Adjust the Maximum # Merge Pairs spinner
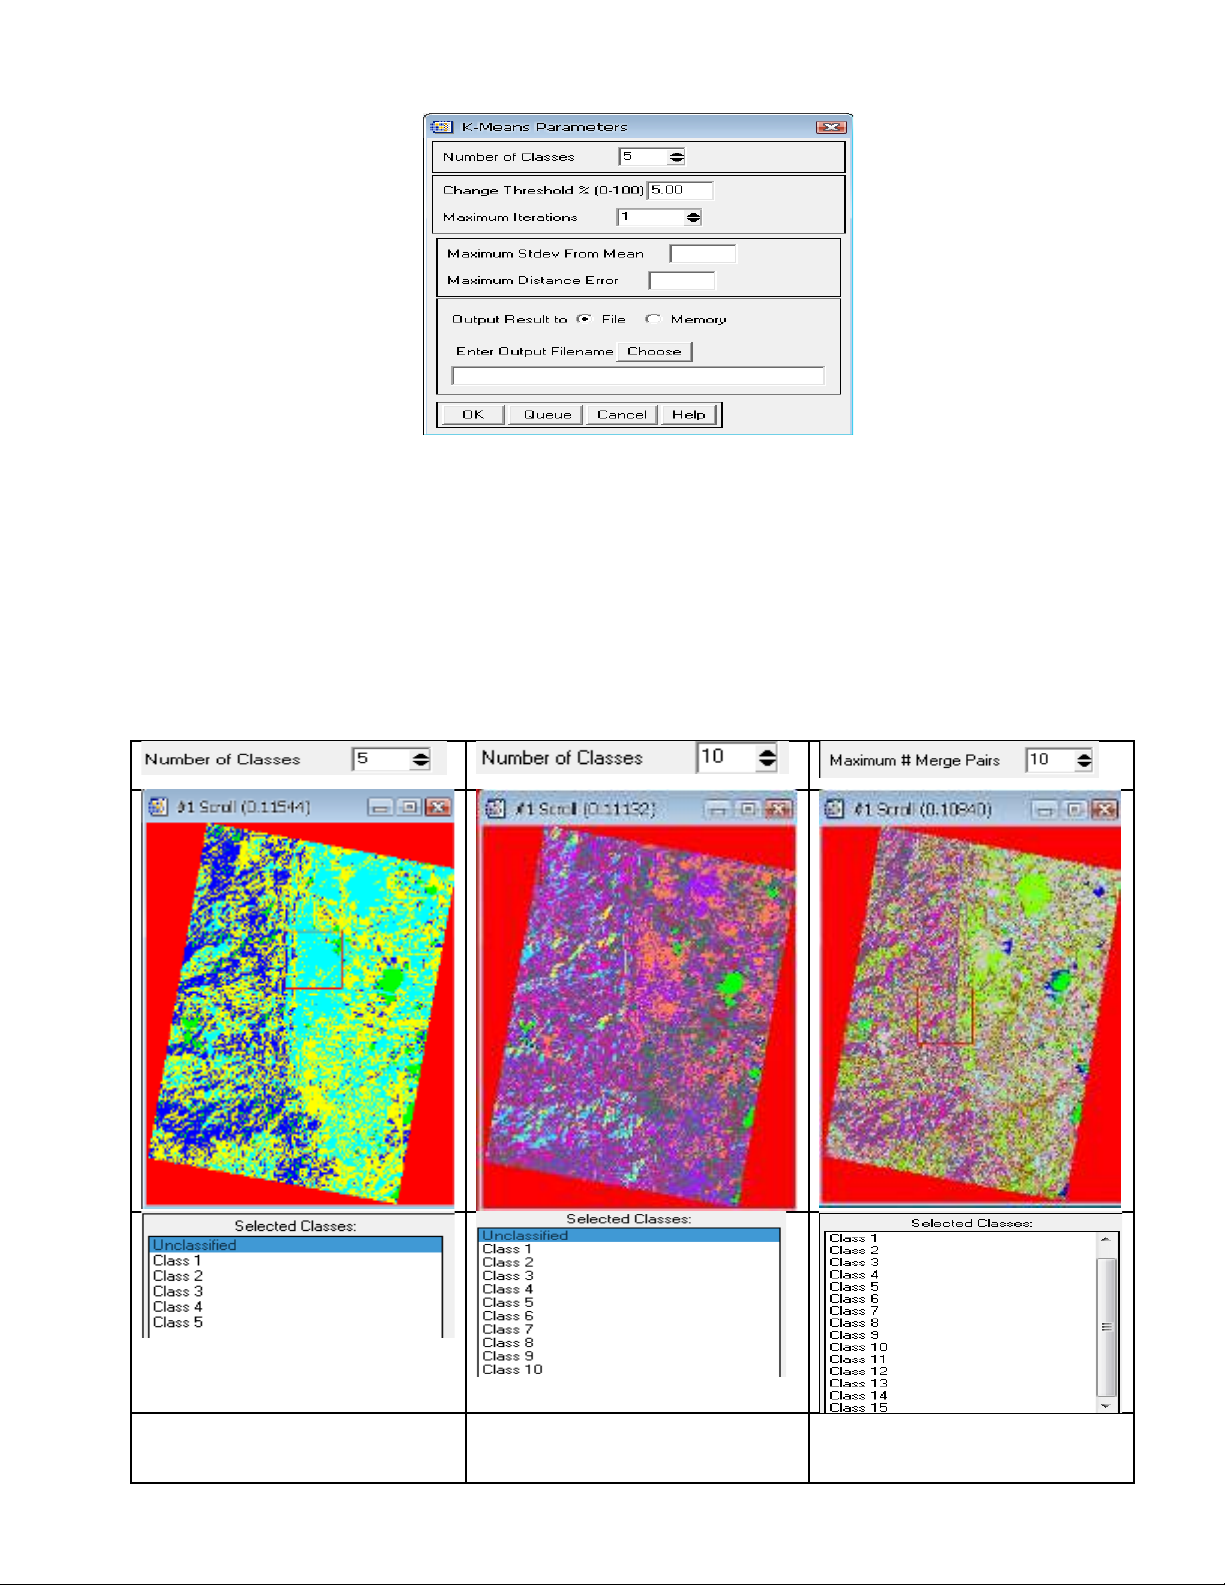 point(1084,761)
